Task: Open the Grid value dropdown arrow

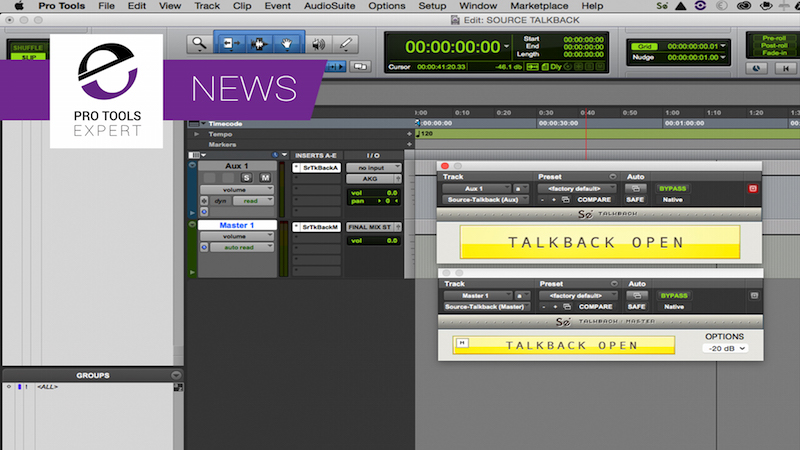Action: point(723,46)
